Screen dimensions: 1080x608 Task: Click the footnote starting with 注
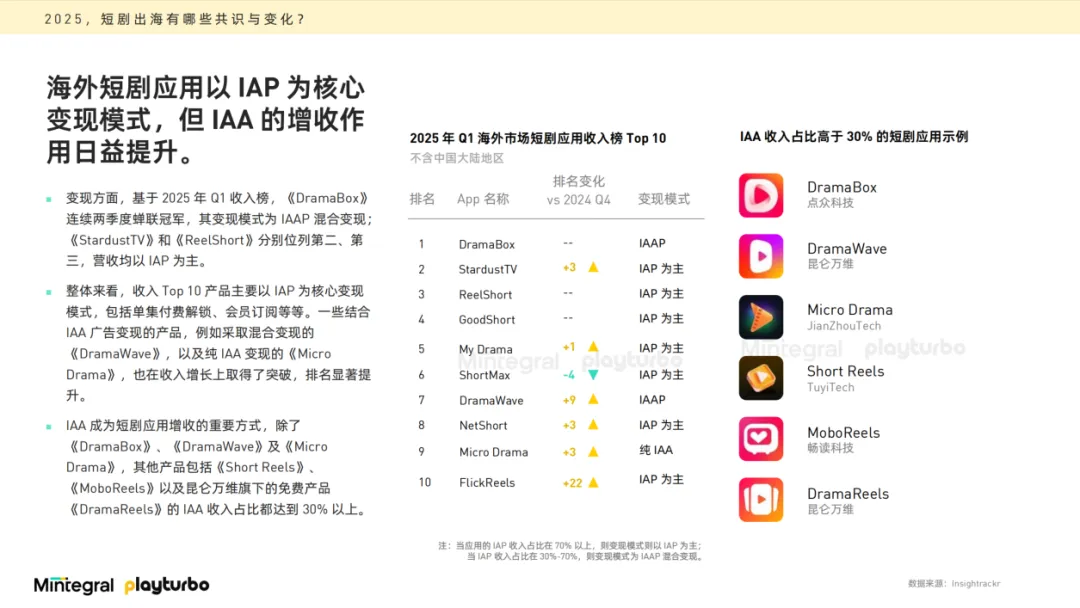(571, 551)
